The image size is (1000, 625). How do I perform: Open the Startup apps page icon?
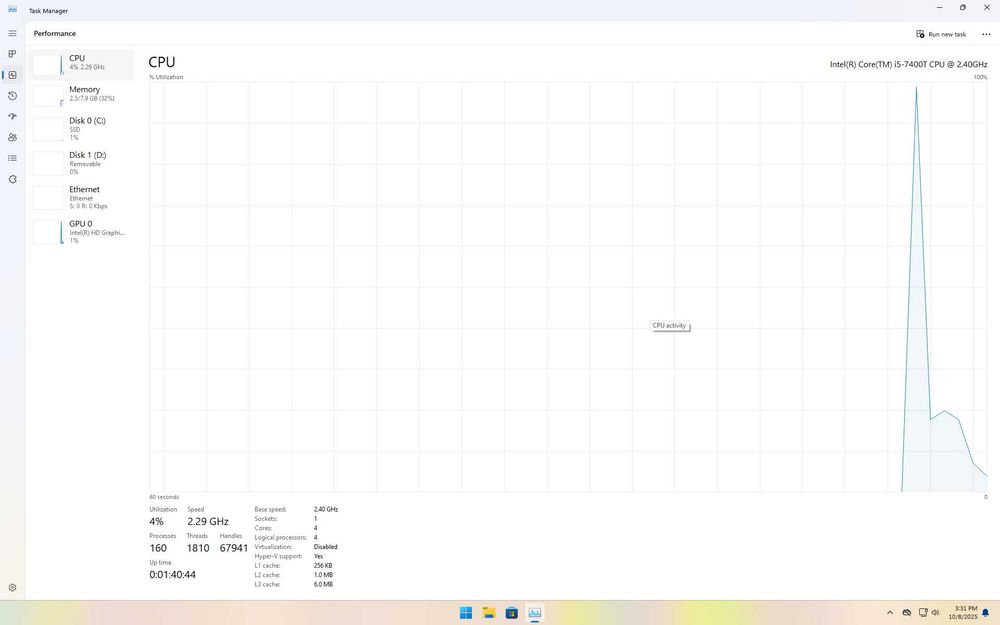point(12,117)
